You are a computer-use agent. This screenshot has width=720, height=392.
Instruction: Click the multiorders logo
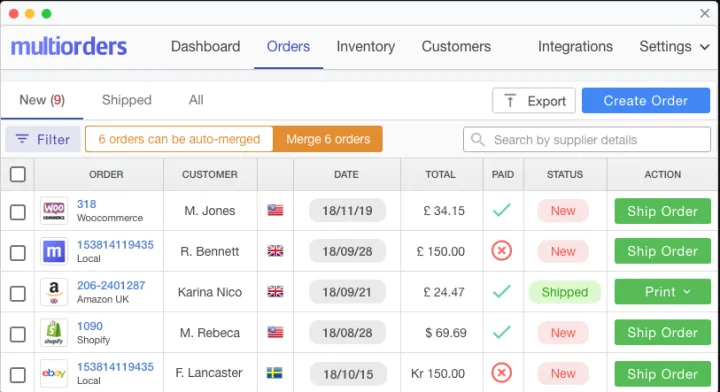[x=69, y=47]
